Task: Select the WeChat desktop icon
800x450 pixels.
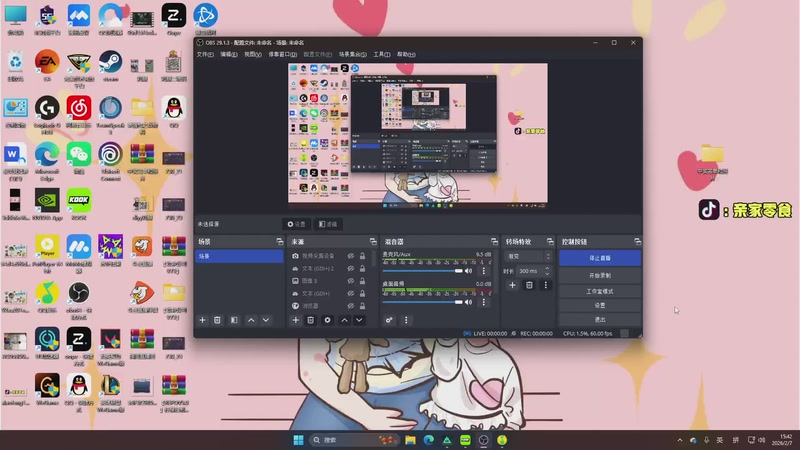Action: [79, 158]
